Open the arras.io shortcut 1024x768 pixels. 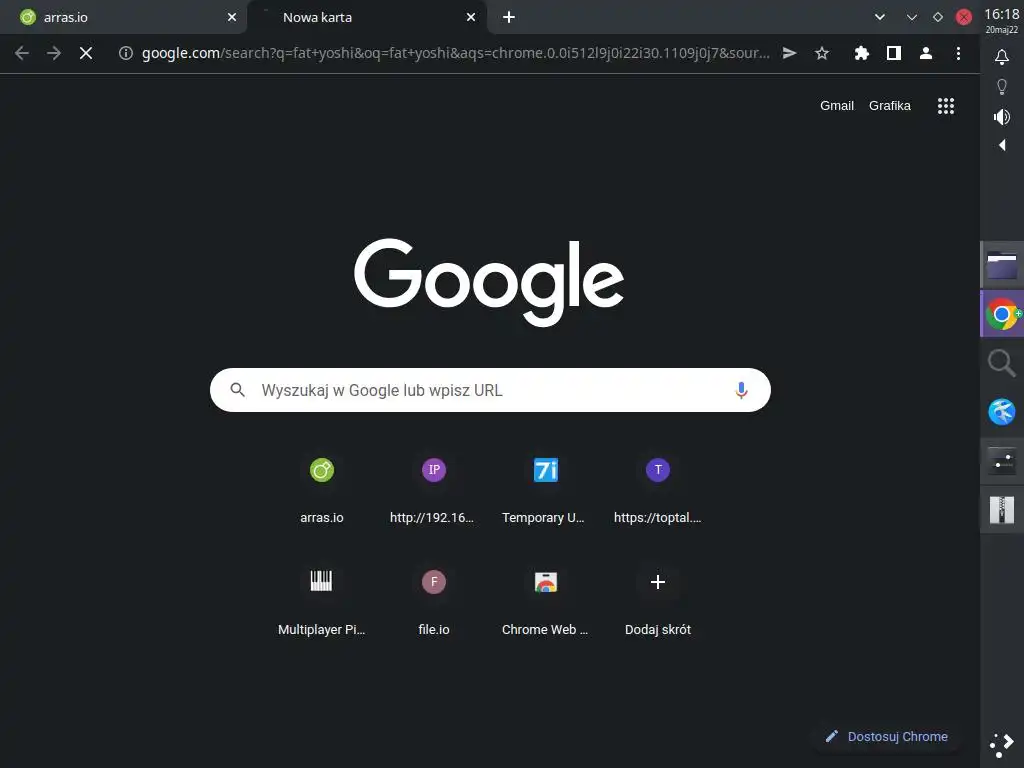click(x=321, y=490)
